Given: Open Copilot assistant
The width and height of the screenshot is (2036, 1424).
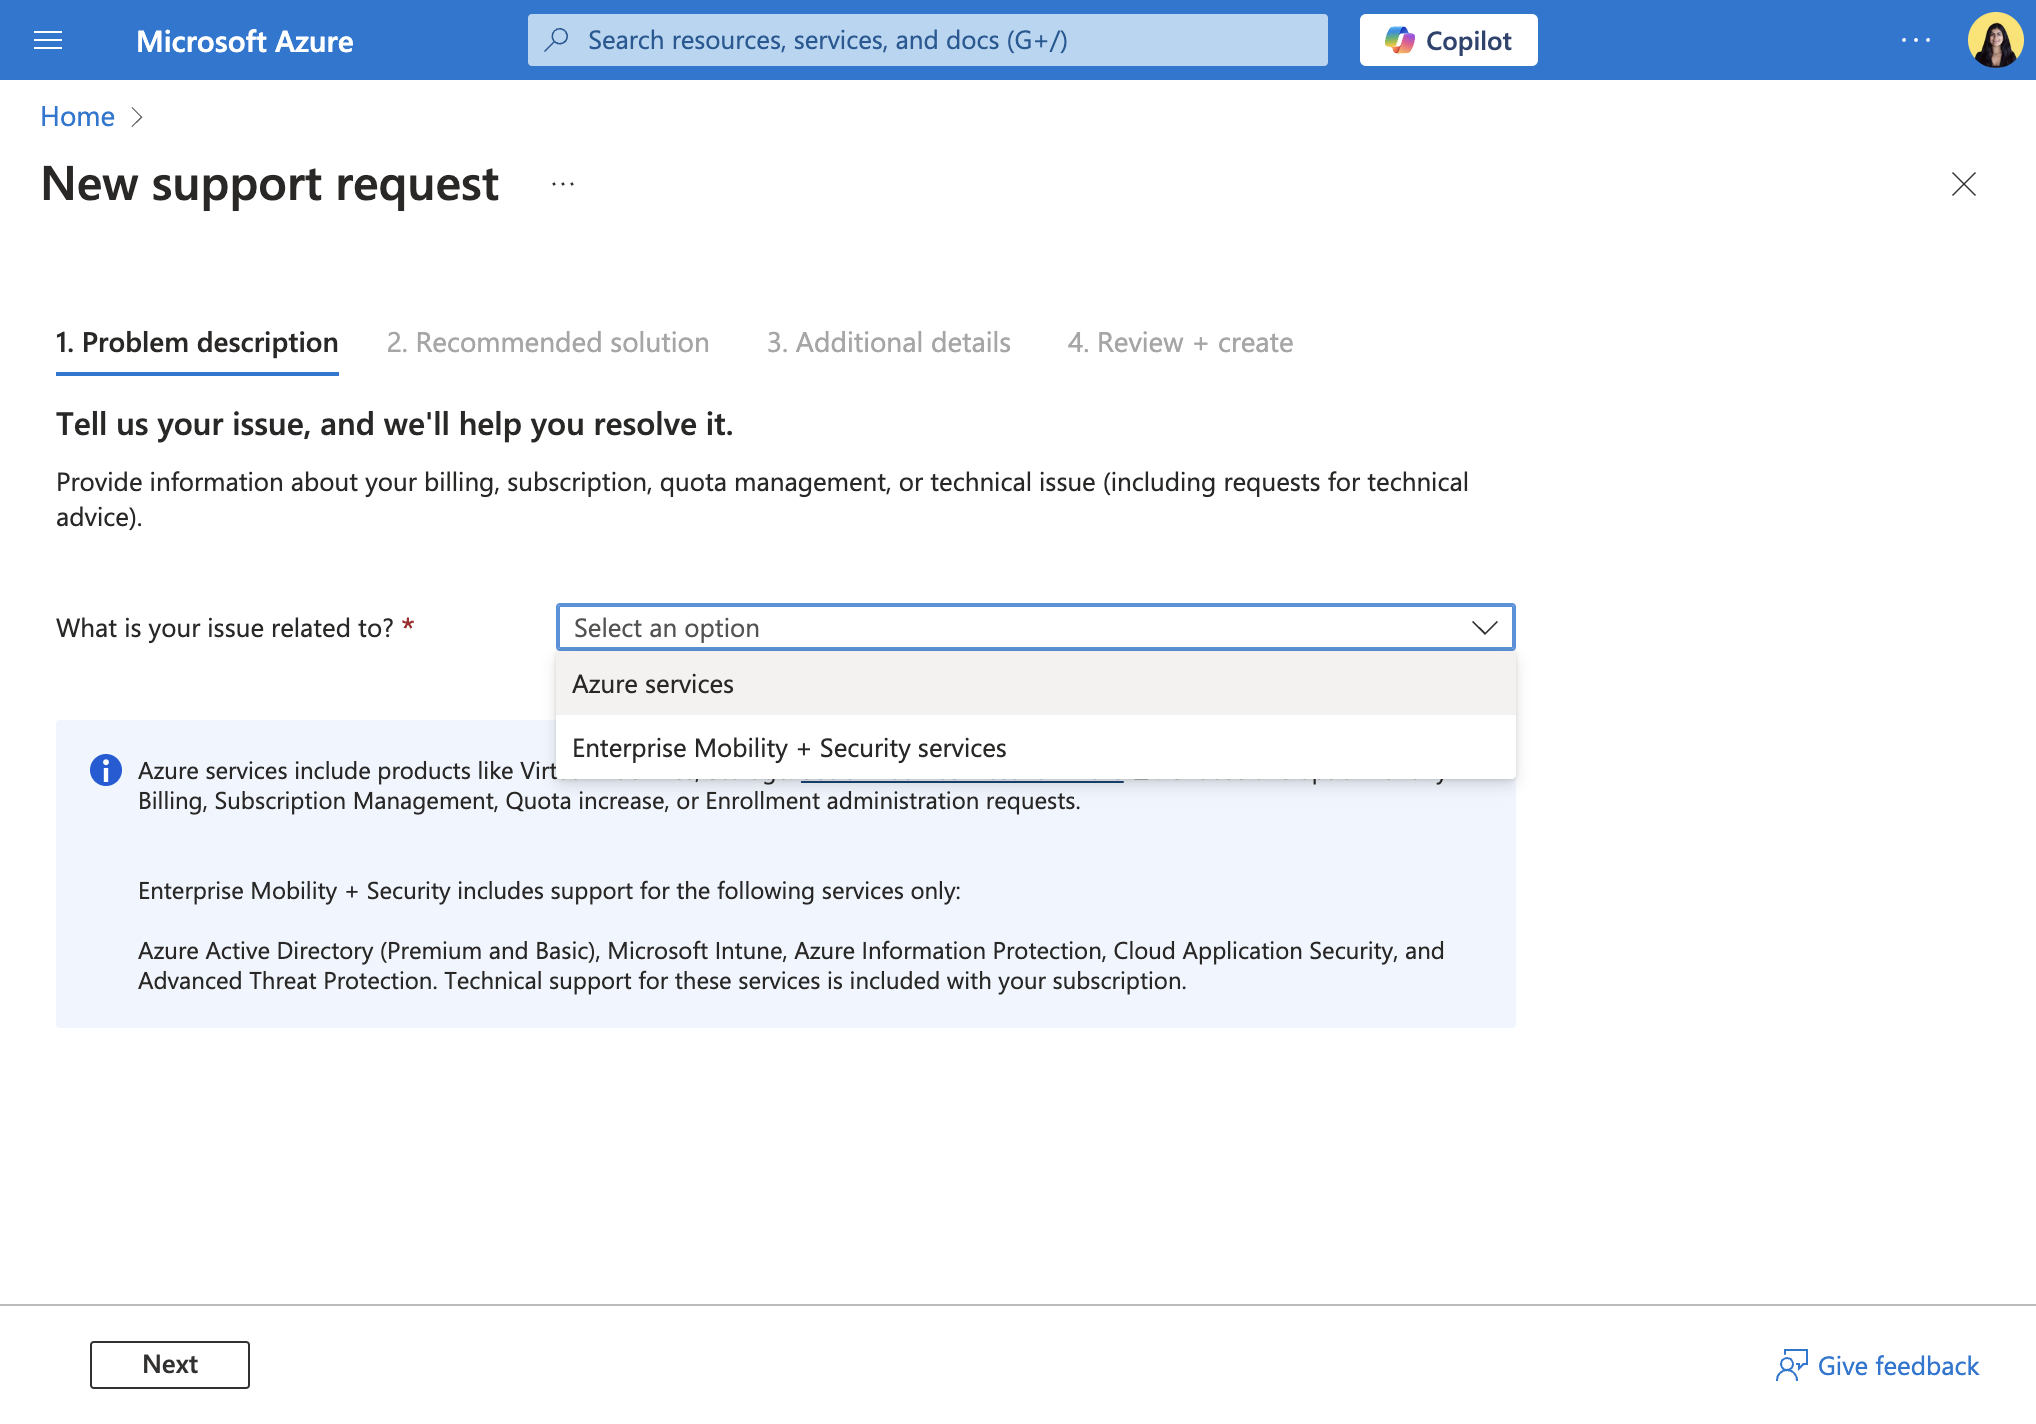Looking at the screenshot, I should [1448, 40].
